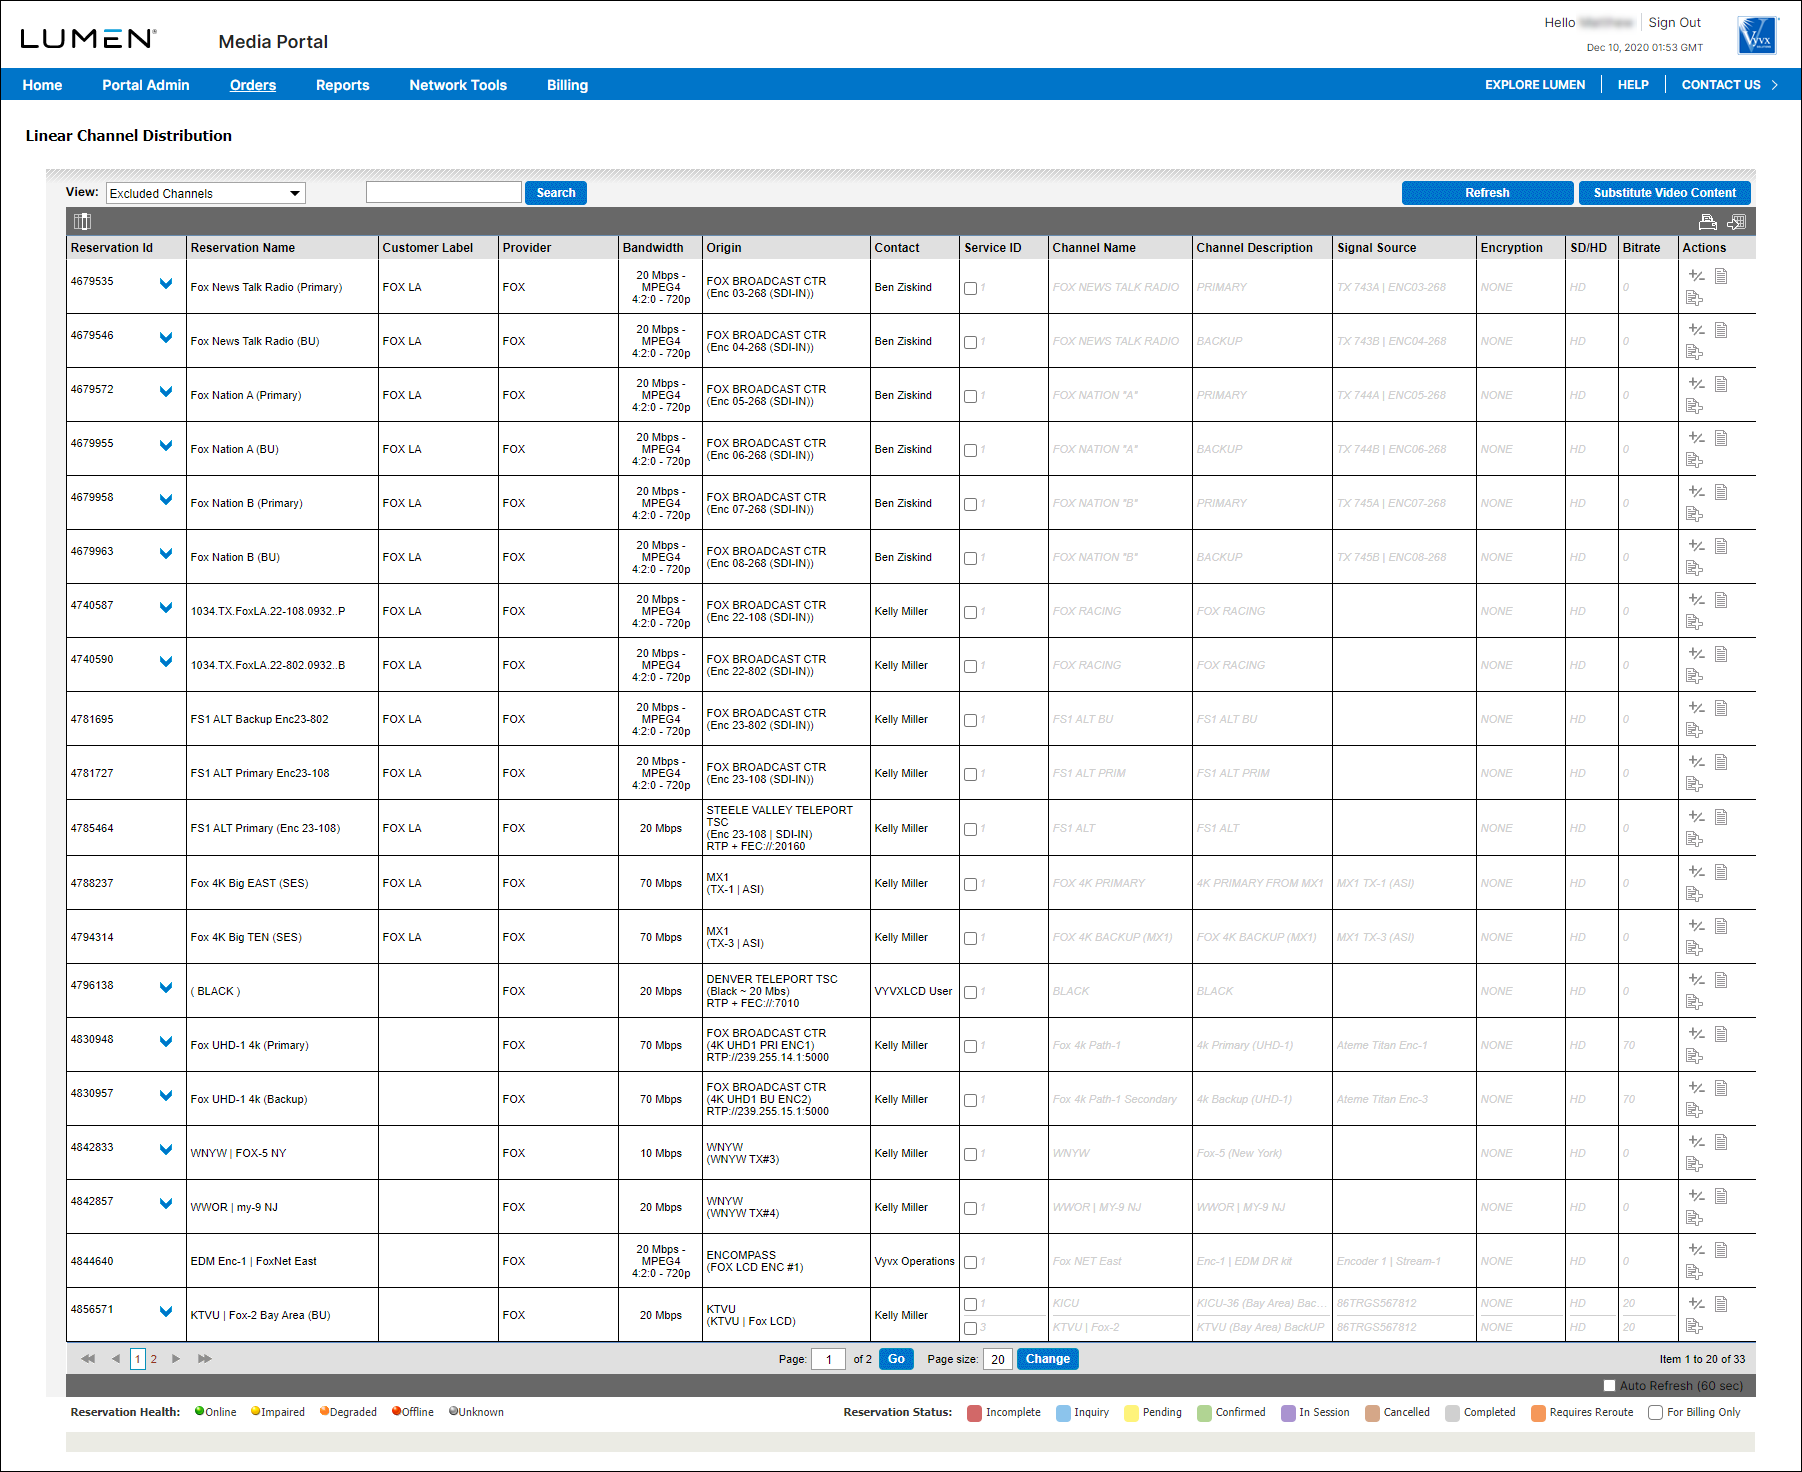Enable the Auto Refresh (60 sec) checkbox

pos(1609,1386)
